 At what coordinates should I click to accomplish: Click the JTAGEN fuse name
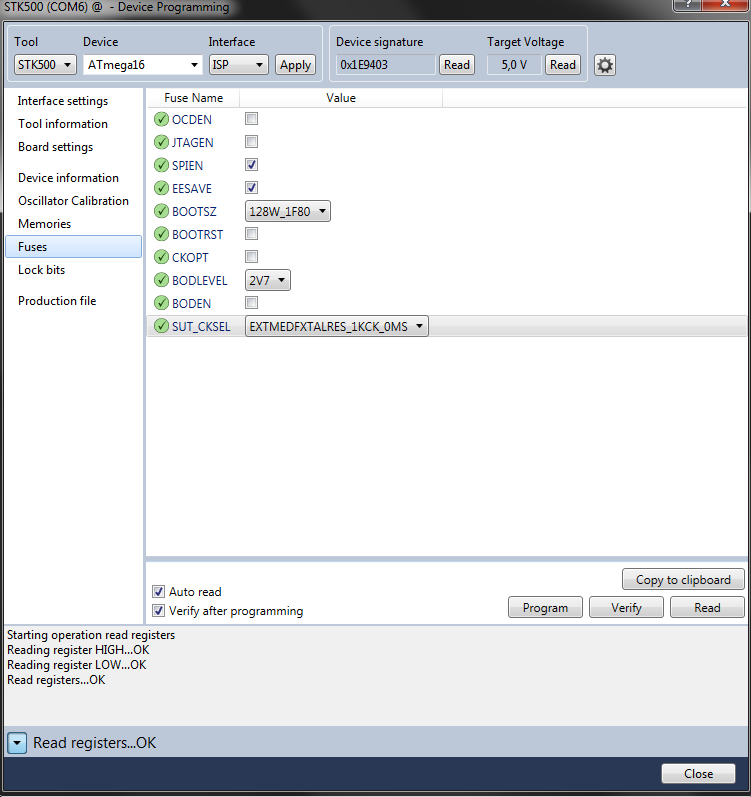click(193, 143)
